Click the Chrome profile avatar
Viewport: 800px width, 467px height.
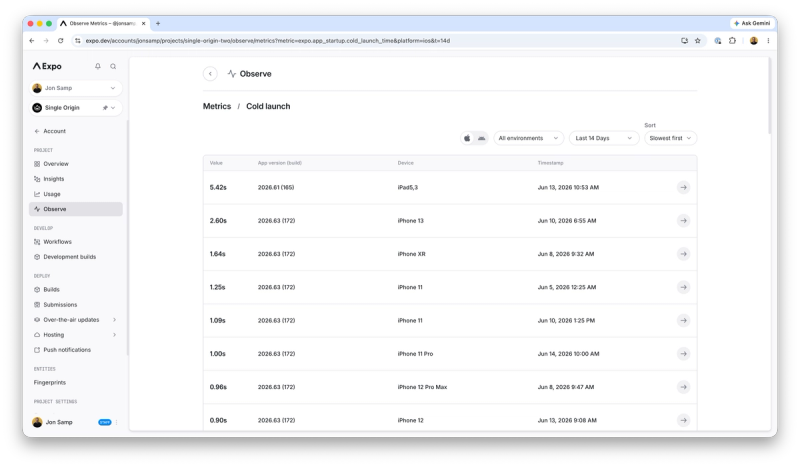(x=754, y=40)
